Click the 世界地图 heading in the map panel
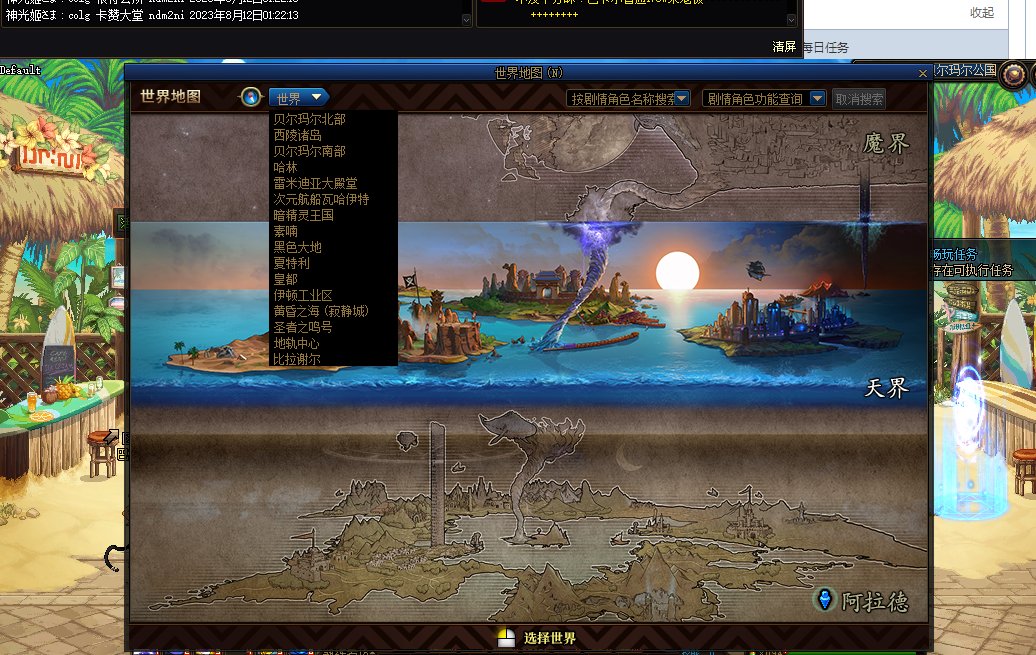This screenshot has width=1036, height=655. (170, 96)
